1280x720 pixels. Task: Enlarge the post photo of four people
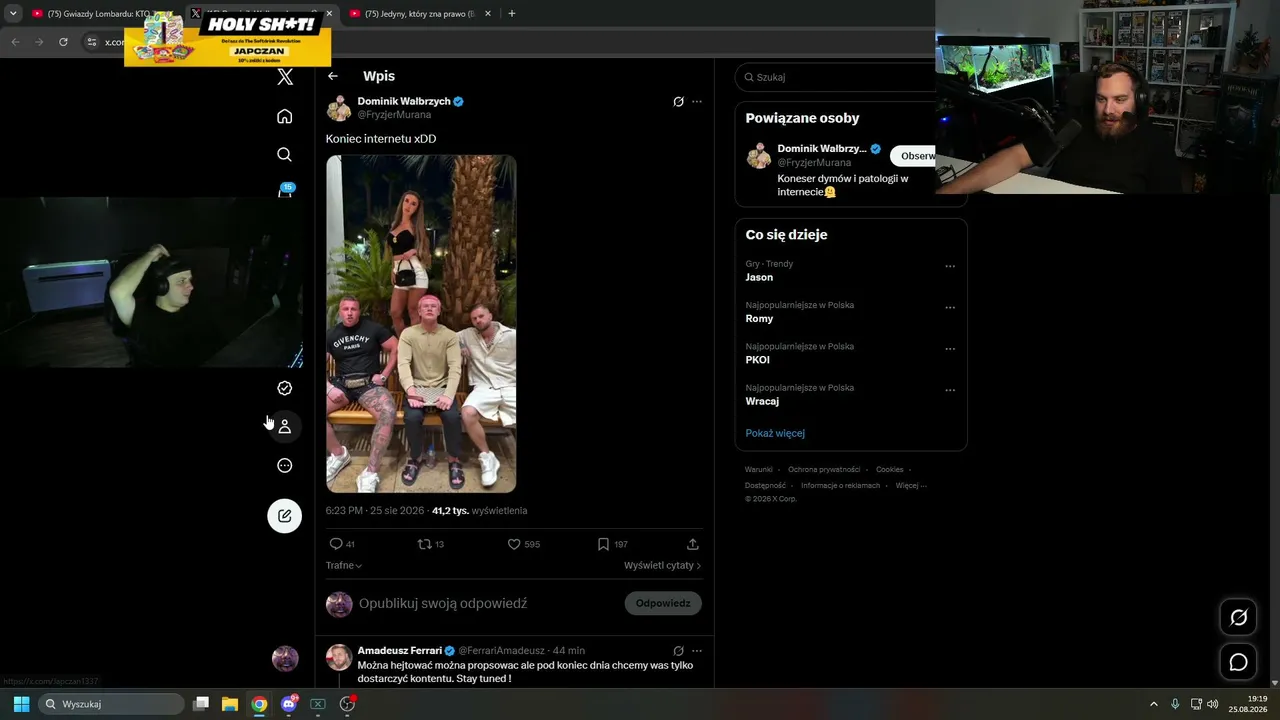[x=421, y=324]
